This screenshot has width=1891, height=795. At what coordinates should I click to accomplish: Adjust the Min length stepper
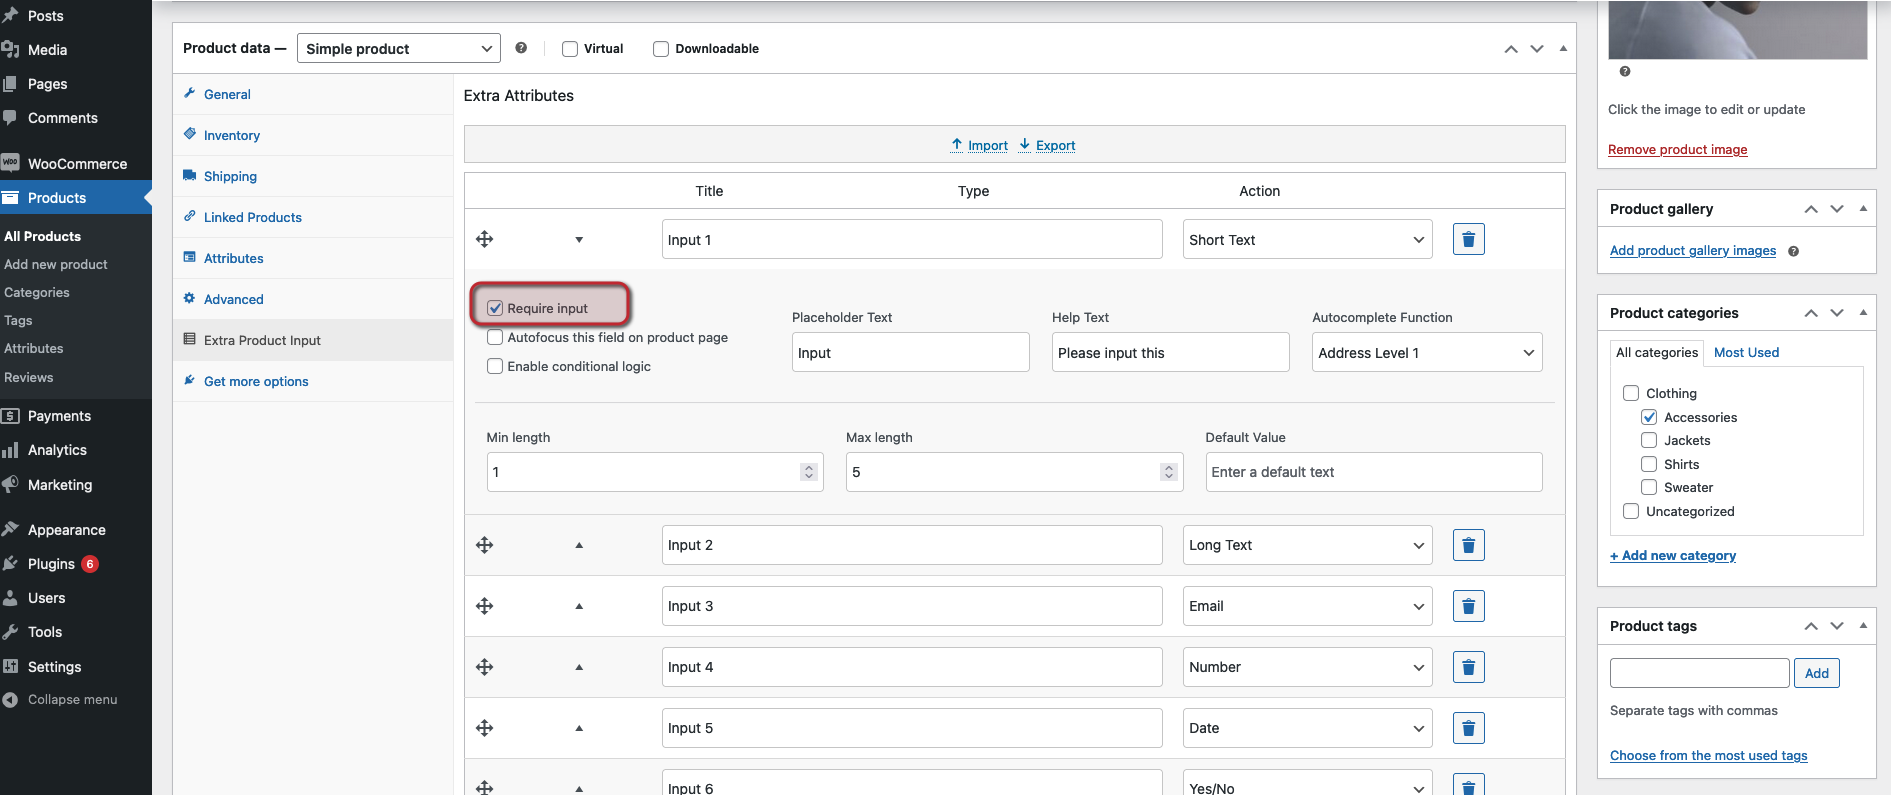pos(809,472)
